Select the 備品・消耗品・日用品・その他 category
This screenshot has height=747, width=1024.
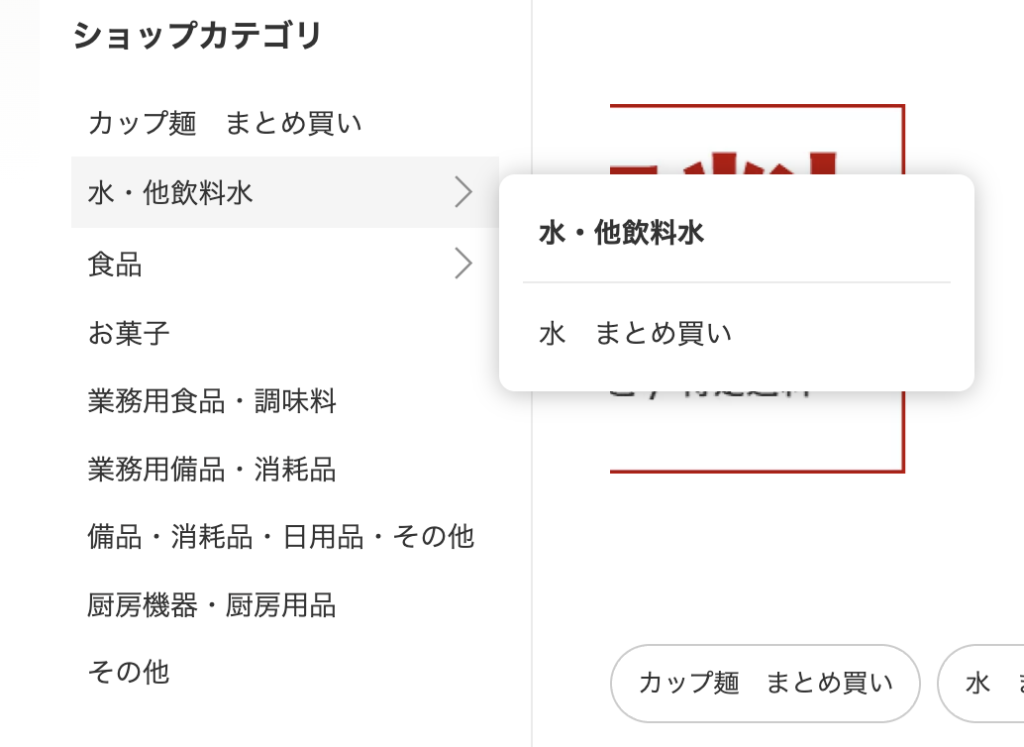pyautogui.click(x=282, y=537)
